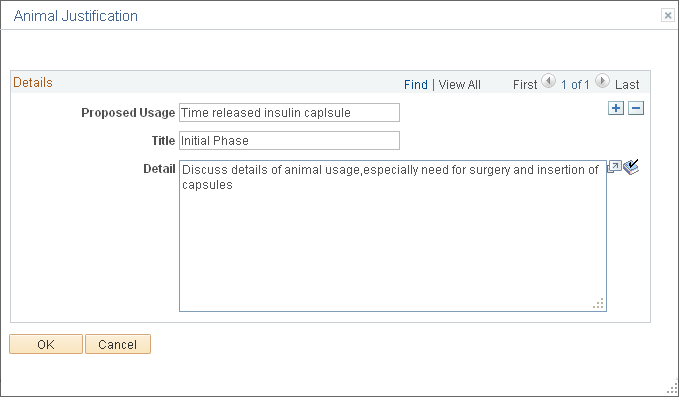679x397 pixels.
Task: Jump to the Last row
Action: pos(627,84)
